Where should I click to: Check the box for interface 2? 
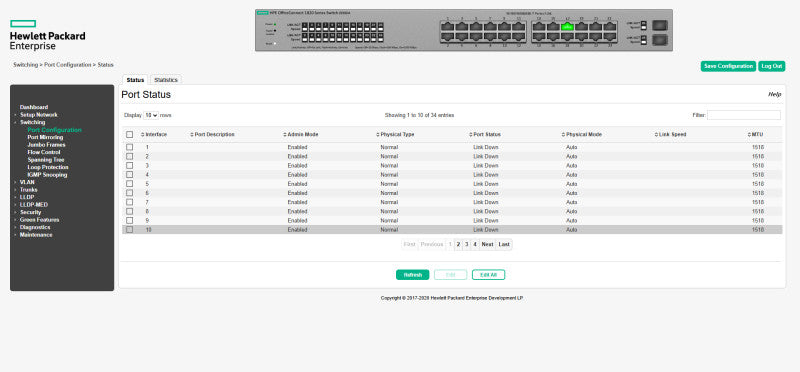pyautogui.click(x=130, y=156)
